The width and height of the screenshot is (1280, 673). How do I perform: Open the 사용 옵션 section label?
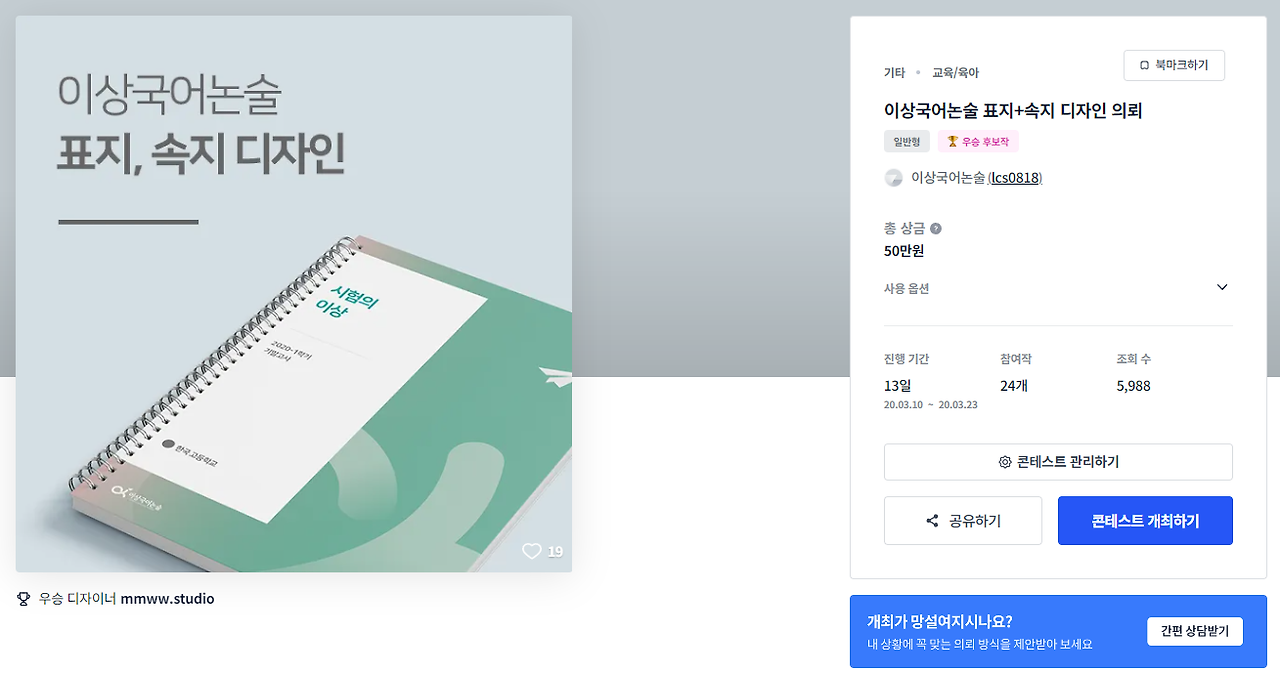[x=906, y=288]
